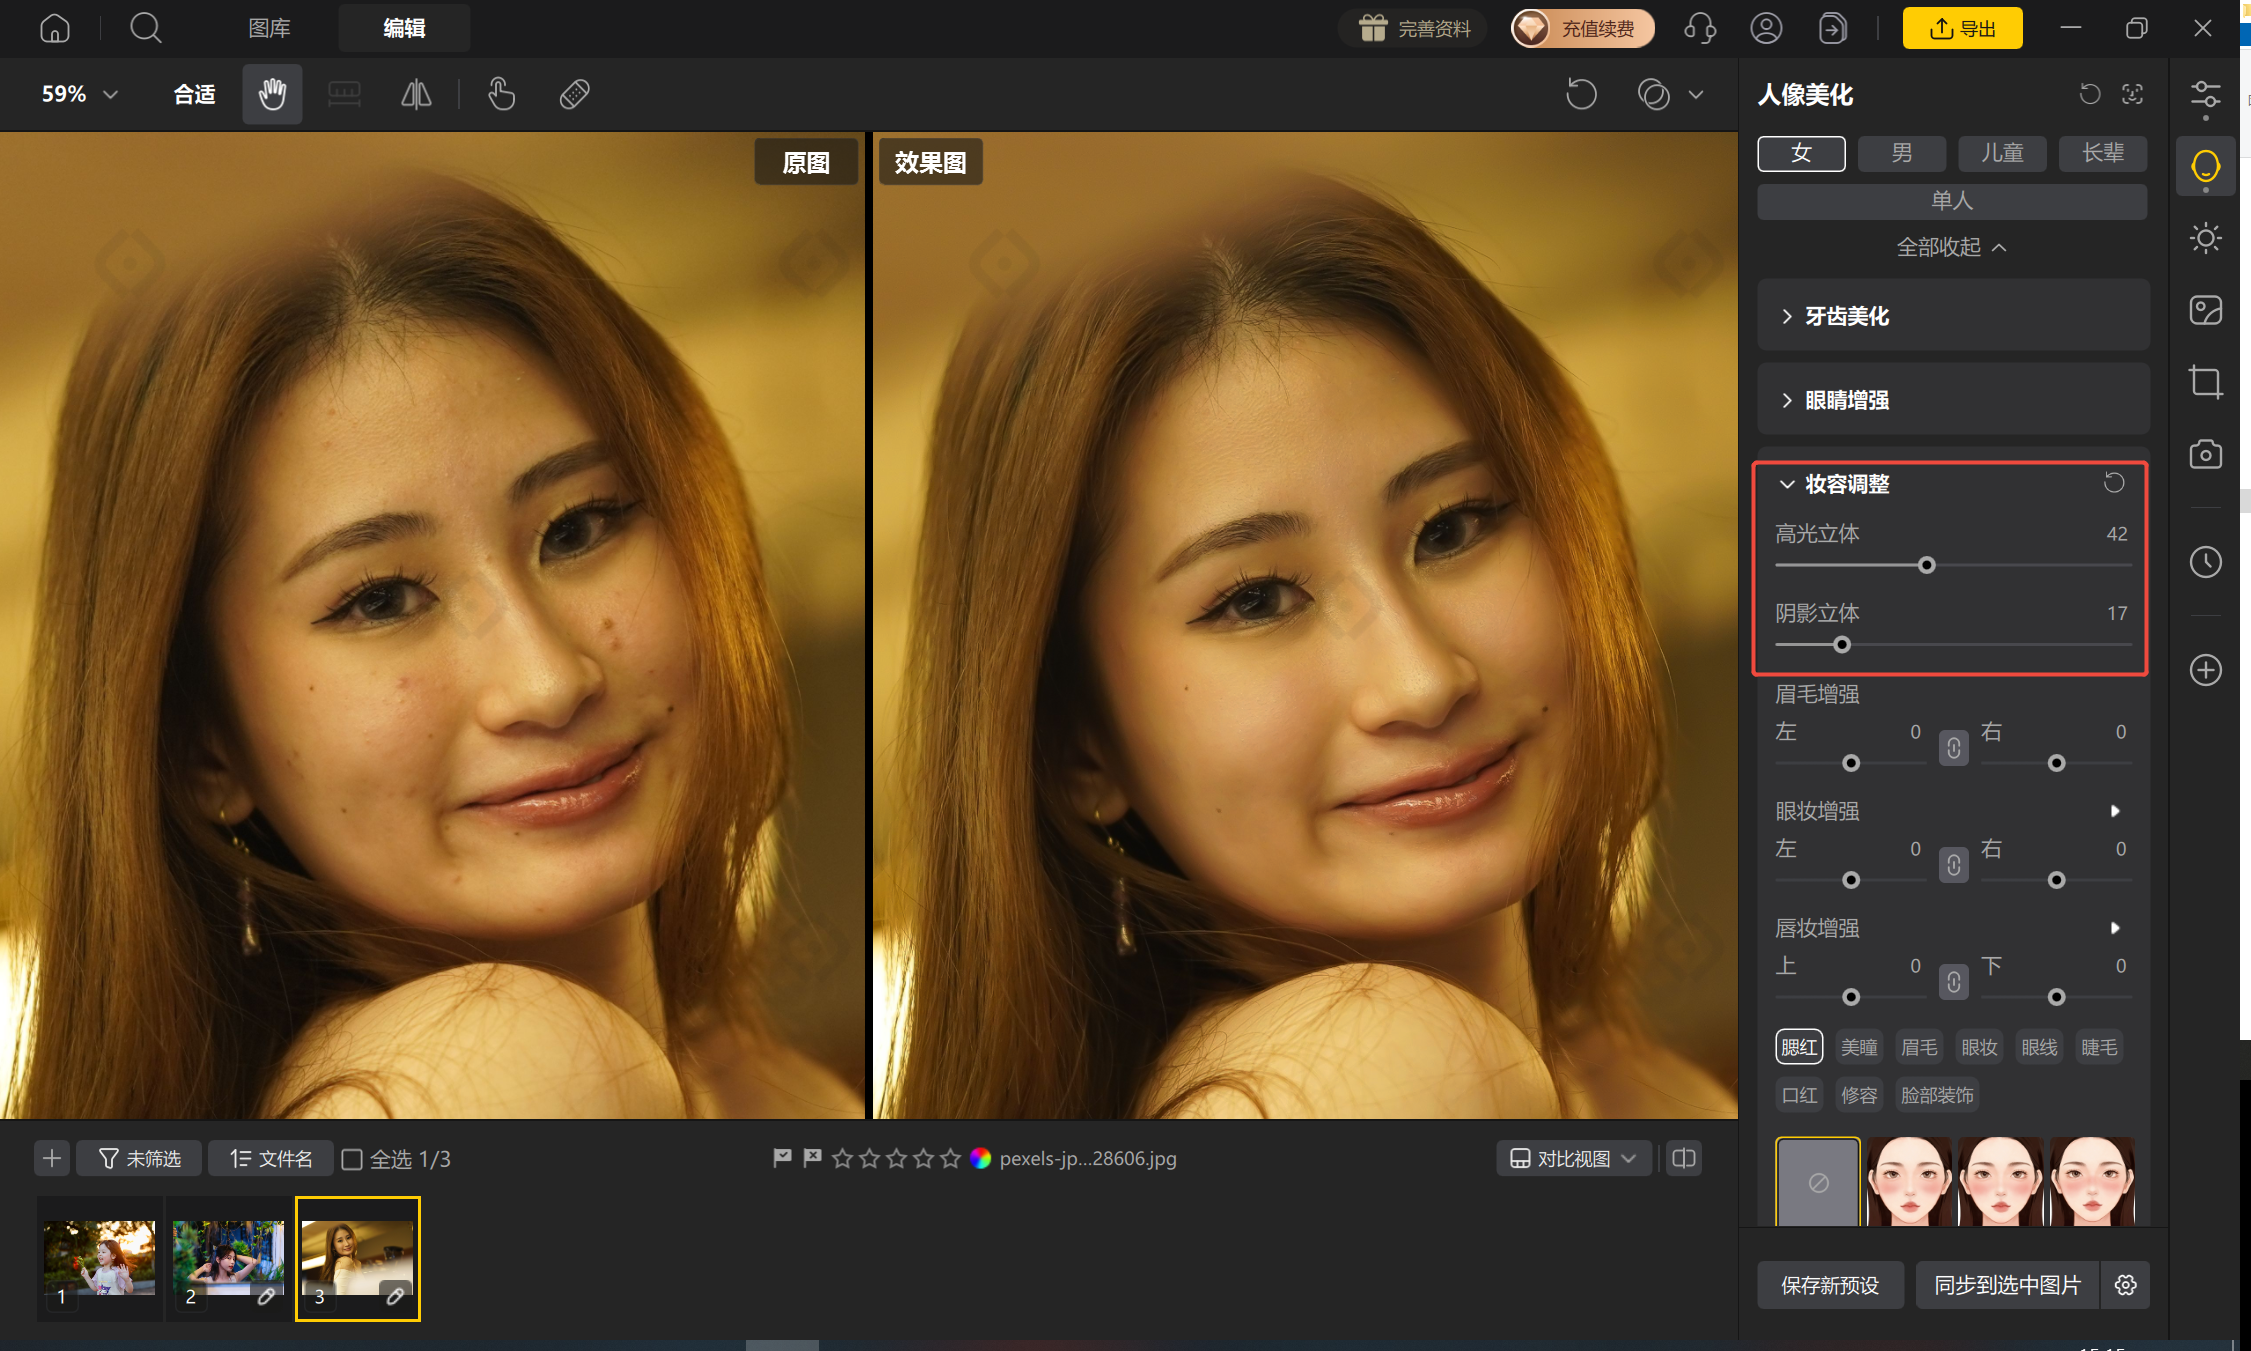Select the finger touch tool icon
The image size is (2251, 1351).
[501, 94]
